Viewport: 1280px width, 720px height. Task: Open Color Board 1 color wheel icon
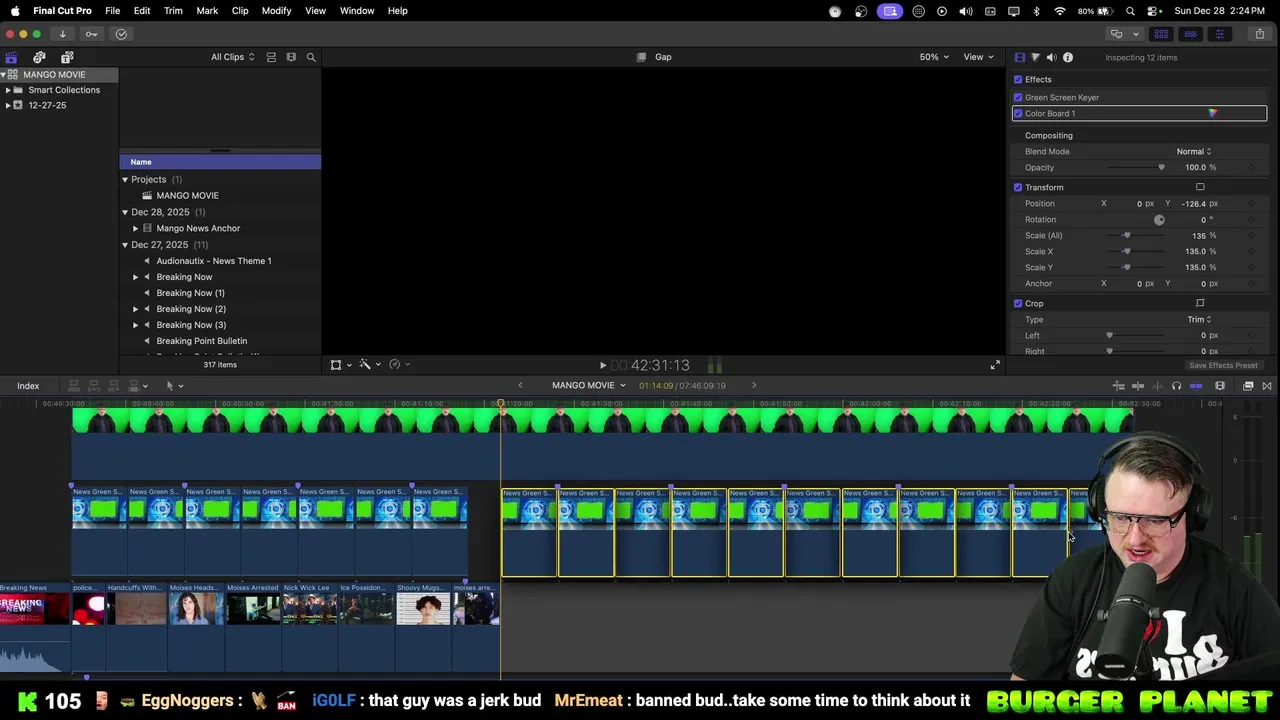click(1213, 113)
